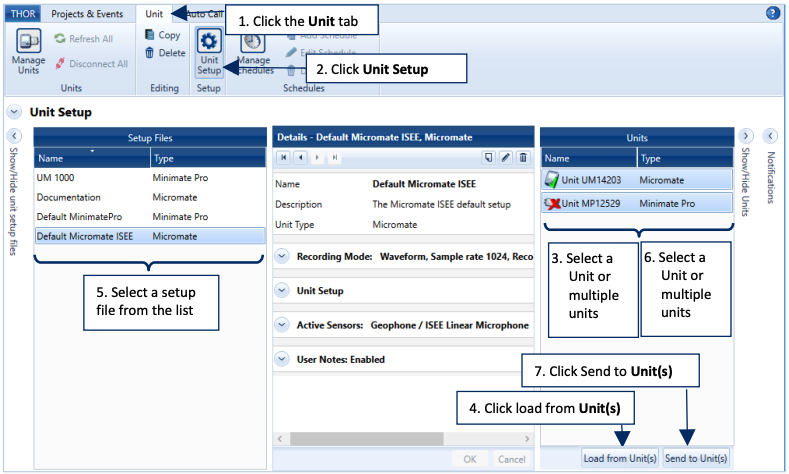Click the Send to Unit(s) button
789x474 pixels.
[x=696, y=458]
